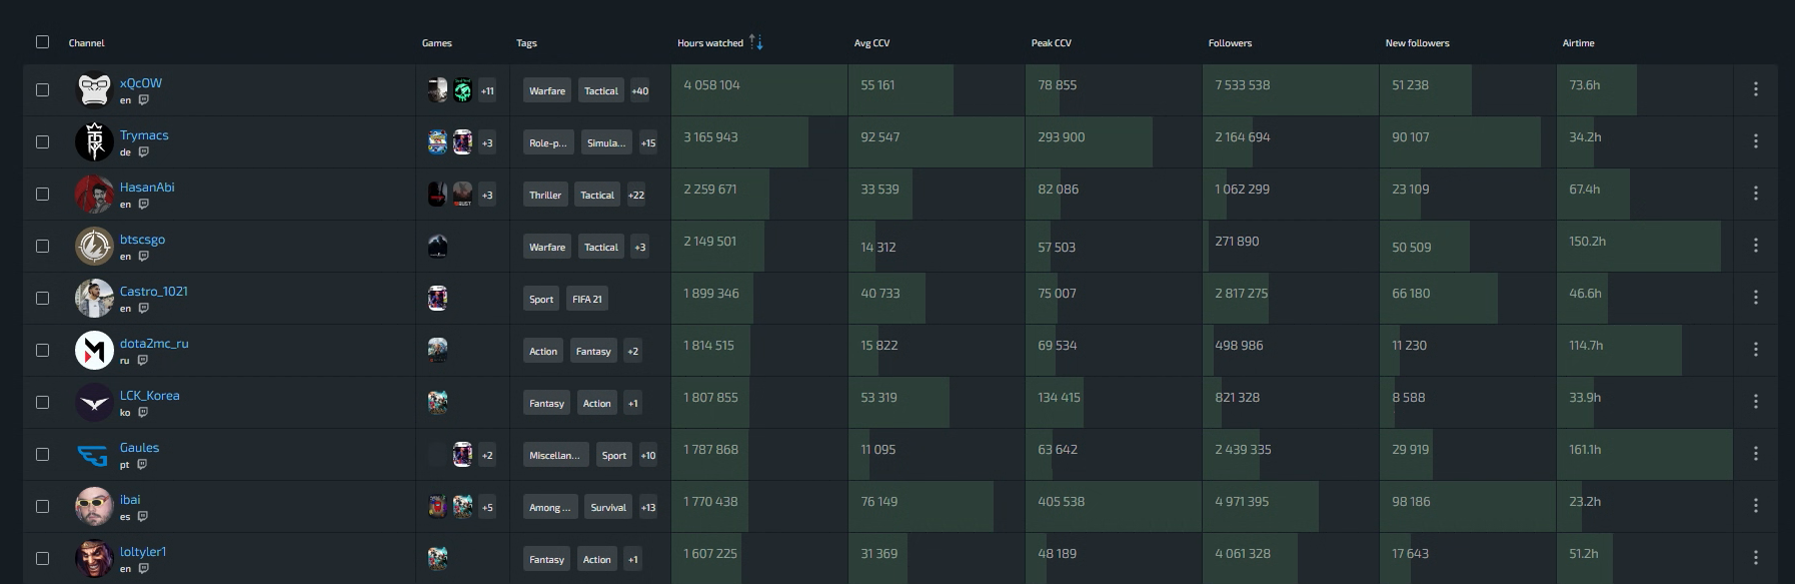The height and width of the screenshot is (584, 1795).
Task: Expand the +10 more tags in Gaules row
Action: (648, 454)
